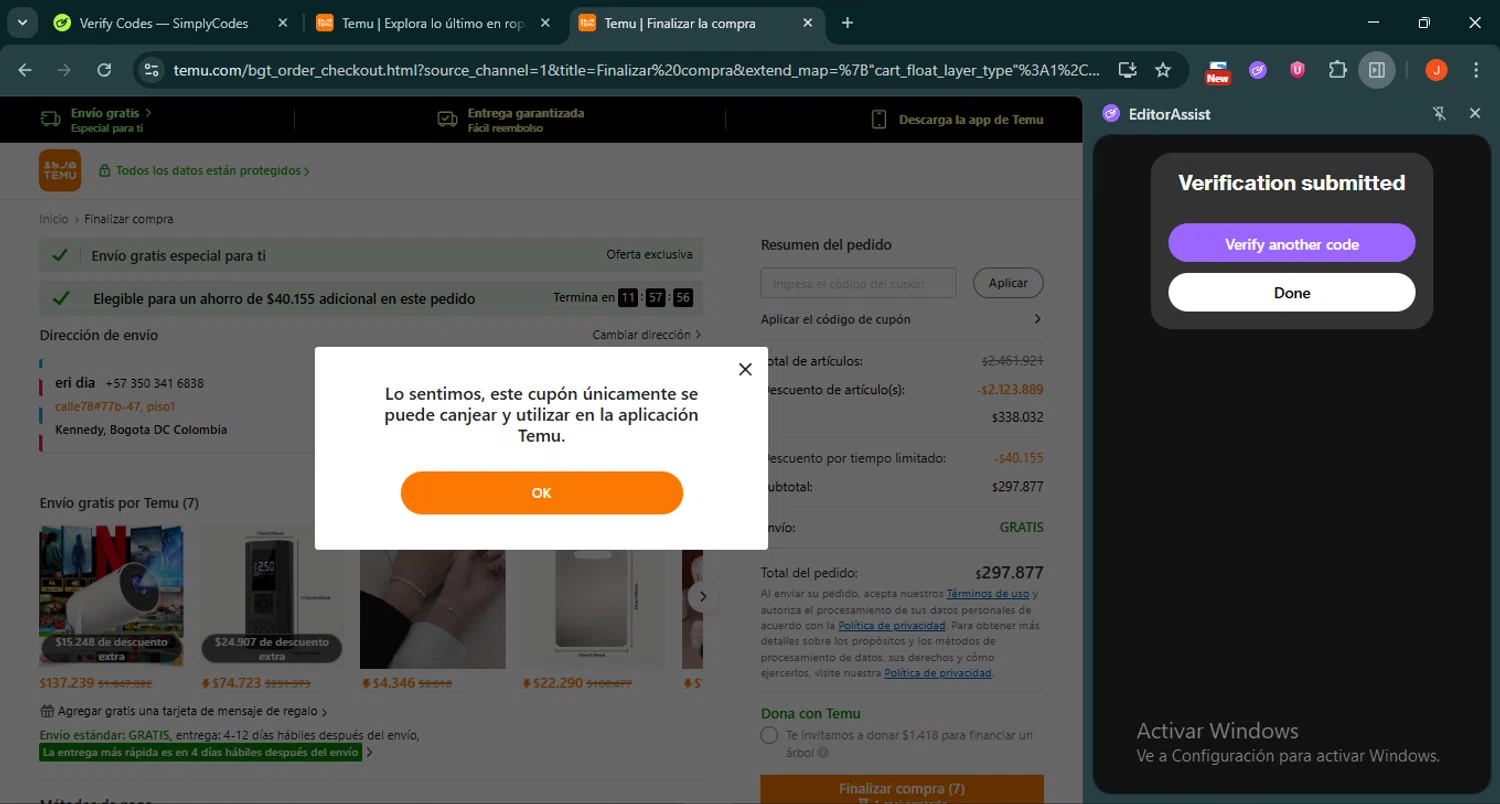Close the Verify Codes SimplyCodes tab

pyautogui.click(x=282, y=23)
